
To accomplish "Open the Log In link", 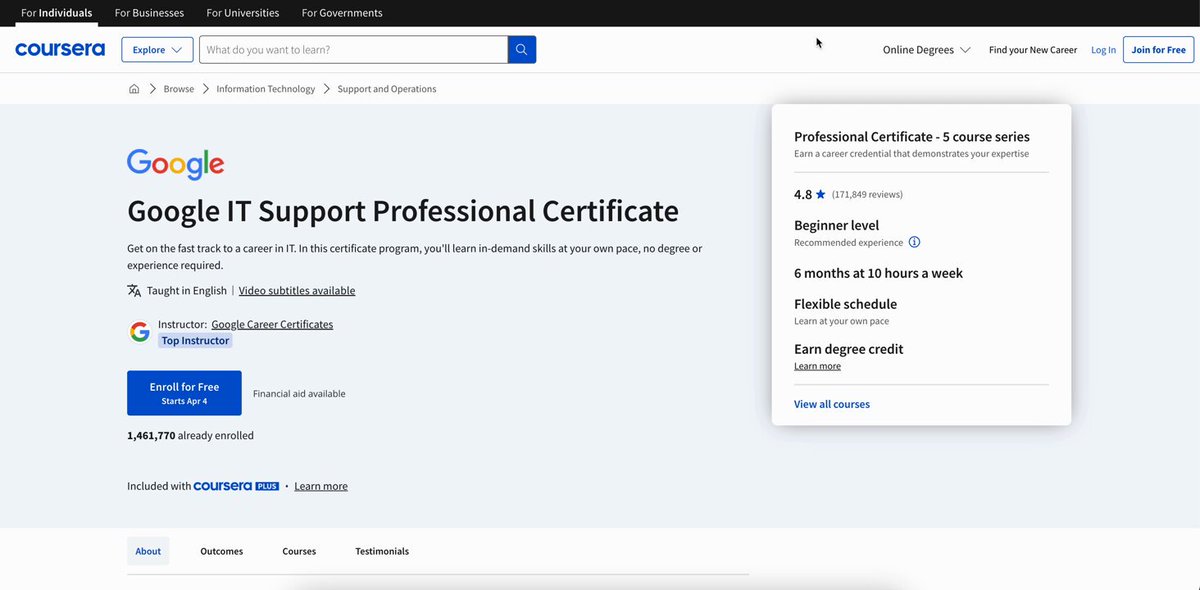I will (x=1103, y=50).
